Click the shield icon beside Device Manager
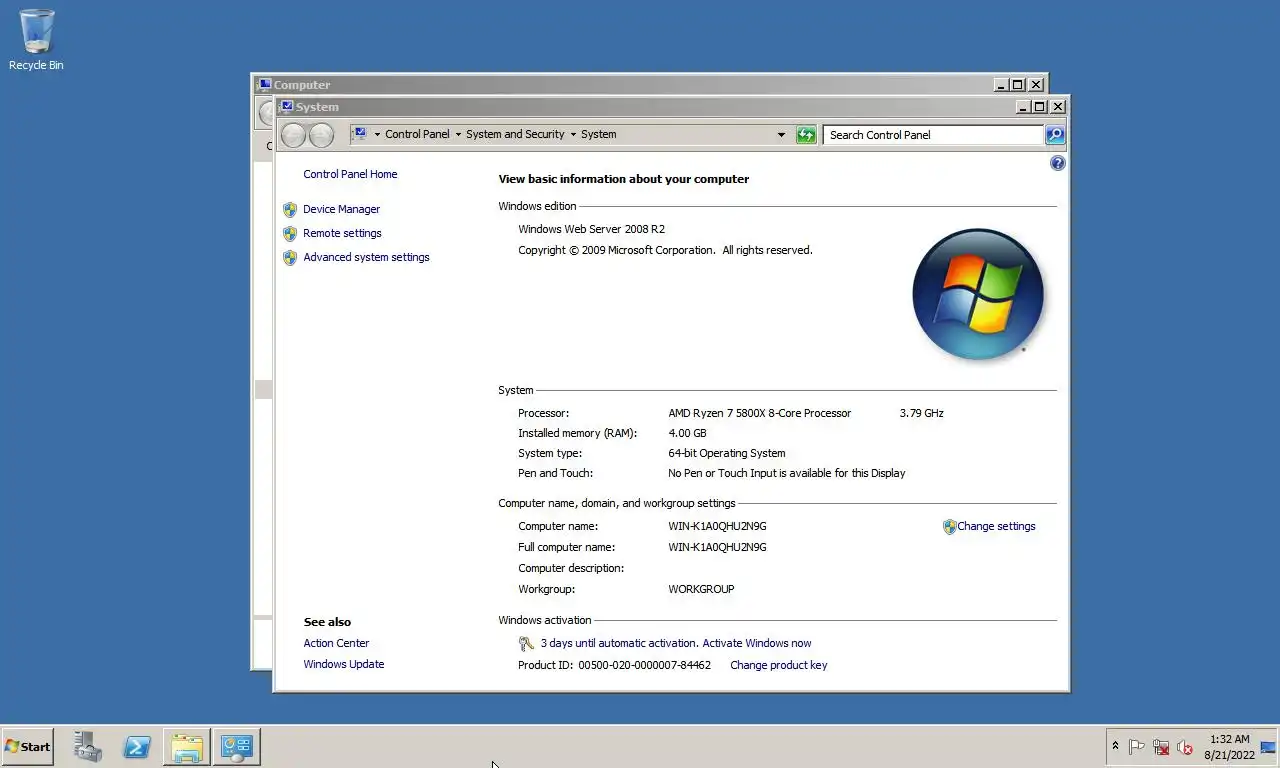1280x768 pixels. pyautogui.click(x=290, y=209)
